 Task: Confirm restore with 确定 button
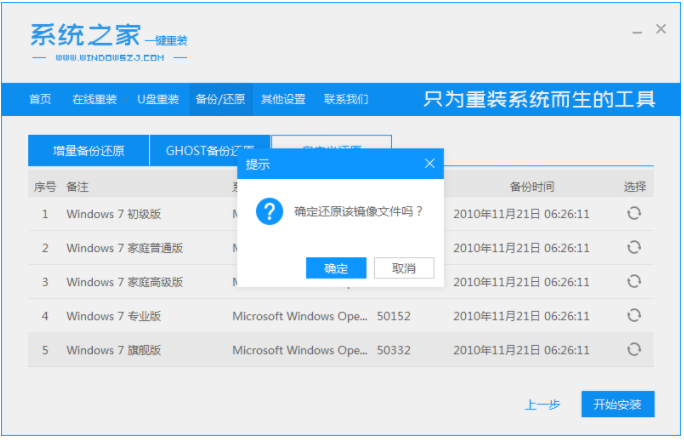click(x=336, y=268)
